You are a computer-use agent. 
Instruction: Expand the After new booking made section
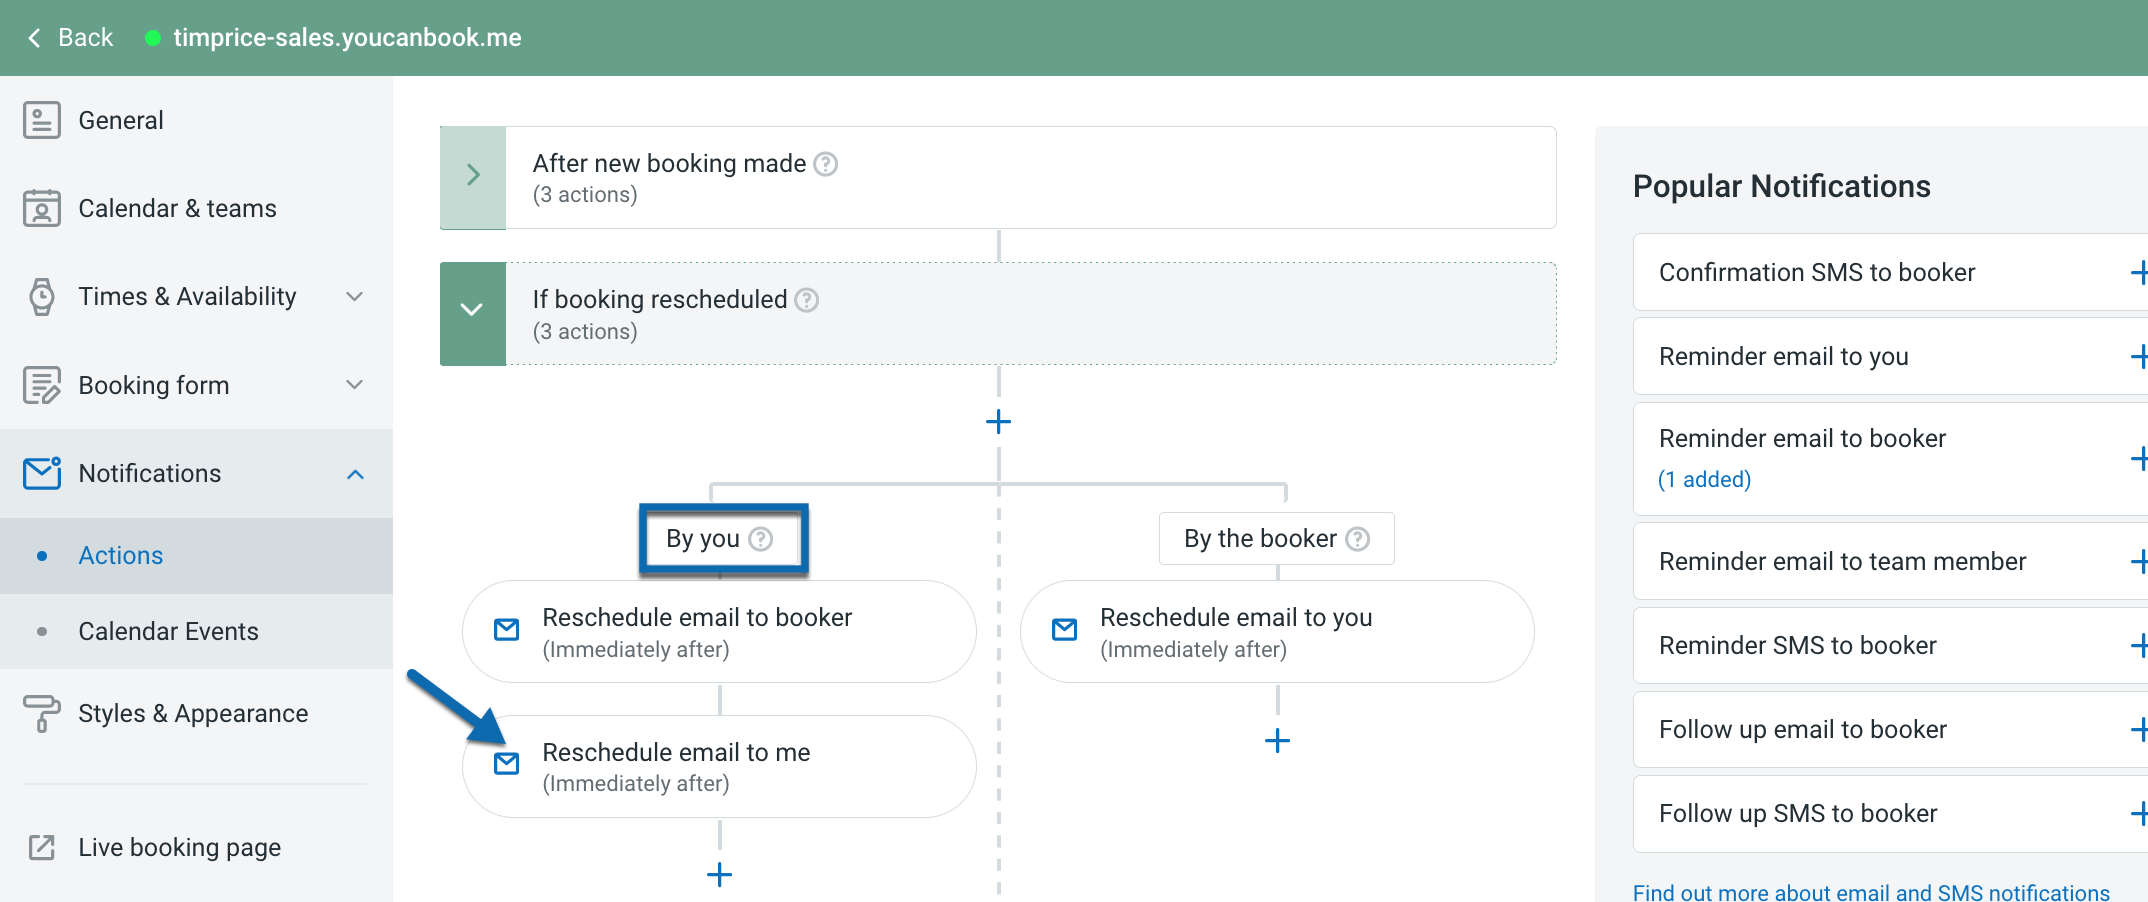[x=472, y=176]
